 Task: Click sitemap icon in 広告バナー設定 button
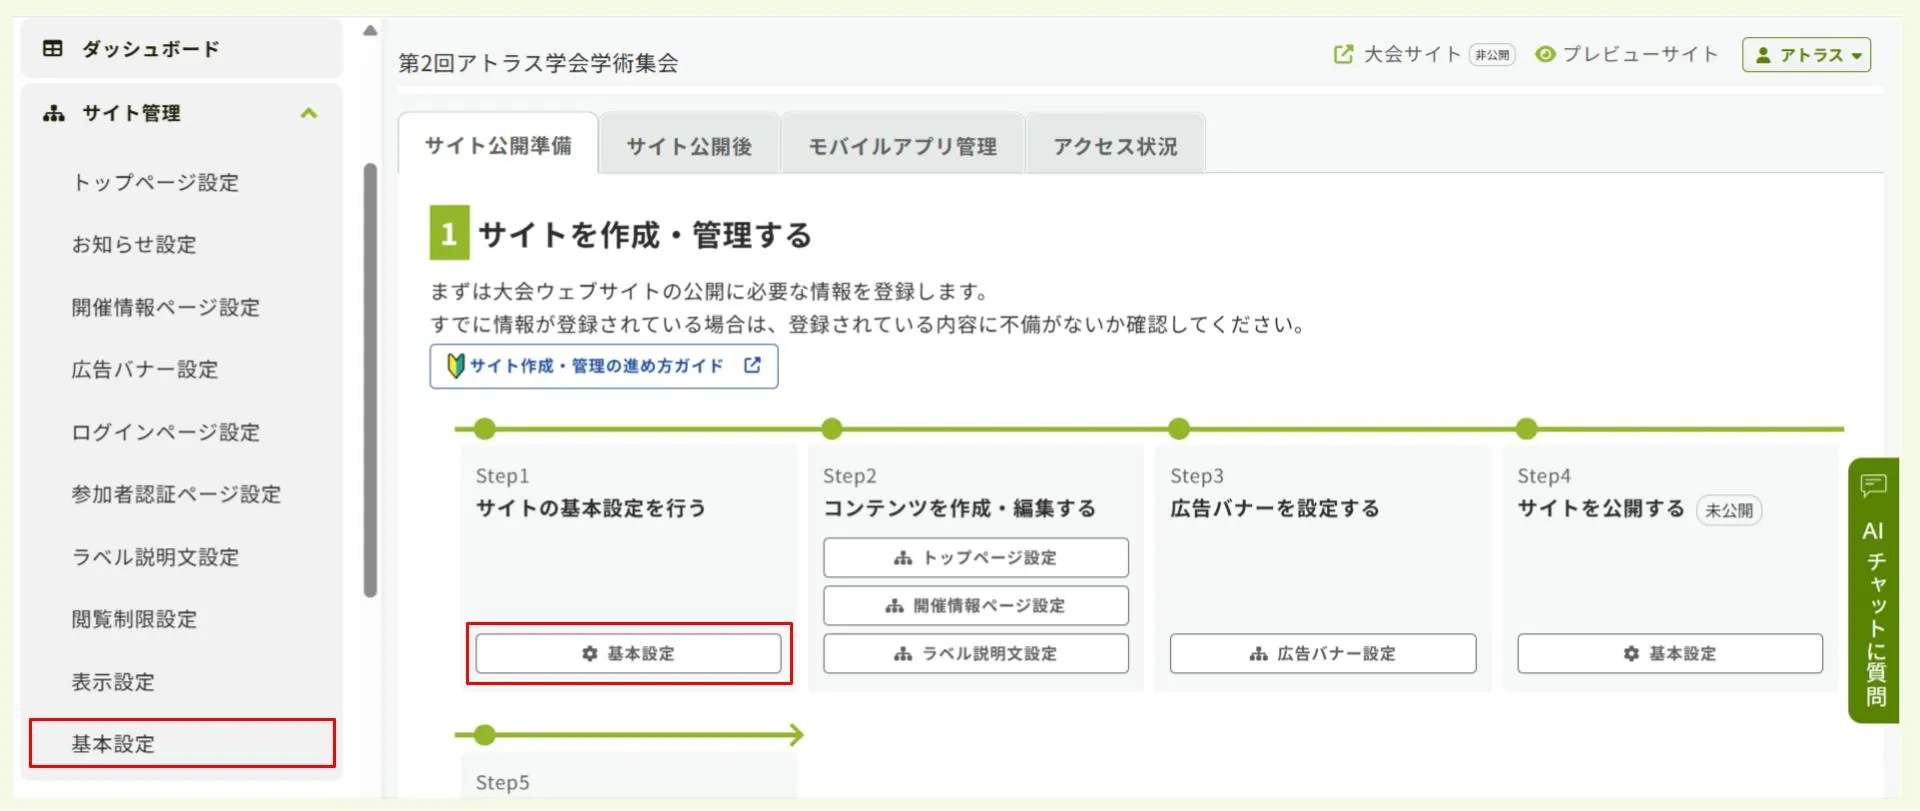click(1259, 653)
